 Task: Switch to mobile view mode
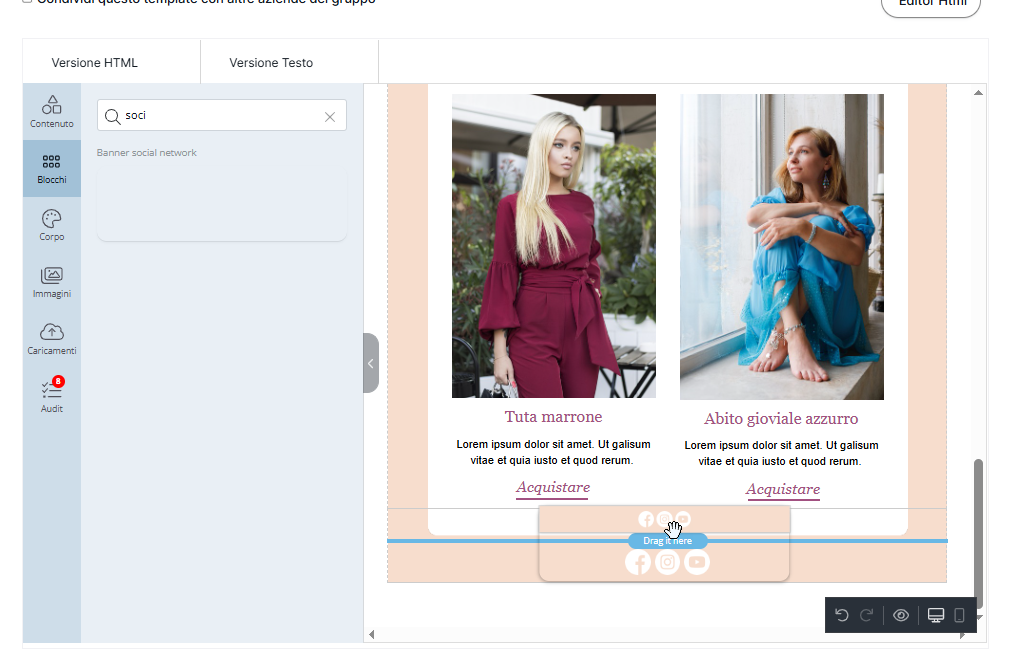click(x=960, y=615)
